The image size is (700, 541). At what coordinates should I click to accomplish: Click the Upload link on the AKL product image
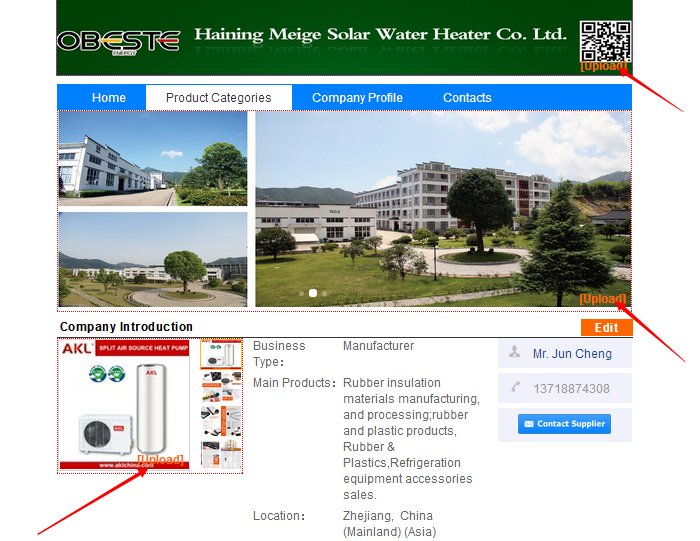pos(160,460)
